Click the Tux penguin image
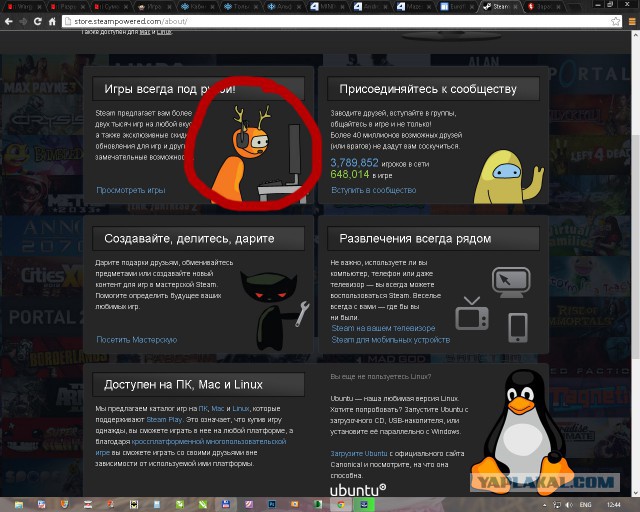The image size is (640, 512). tap(522, 431)
